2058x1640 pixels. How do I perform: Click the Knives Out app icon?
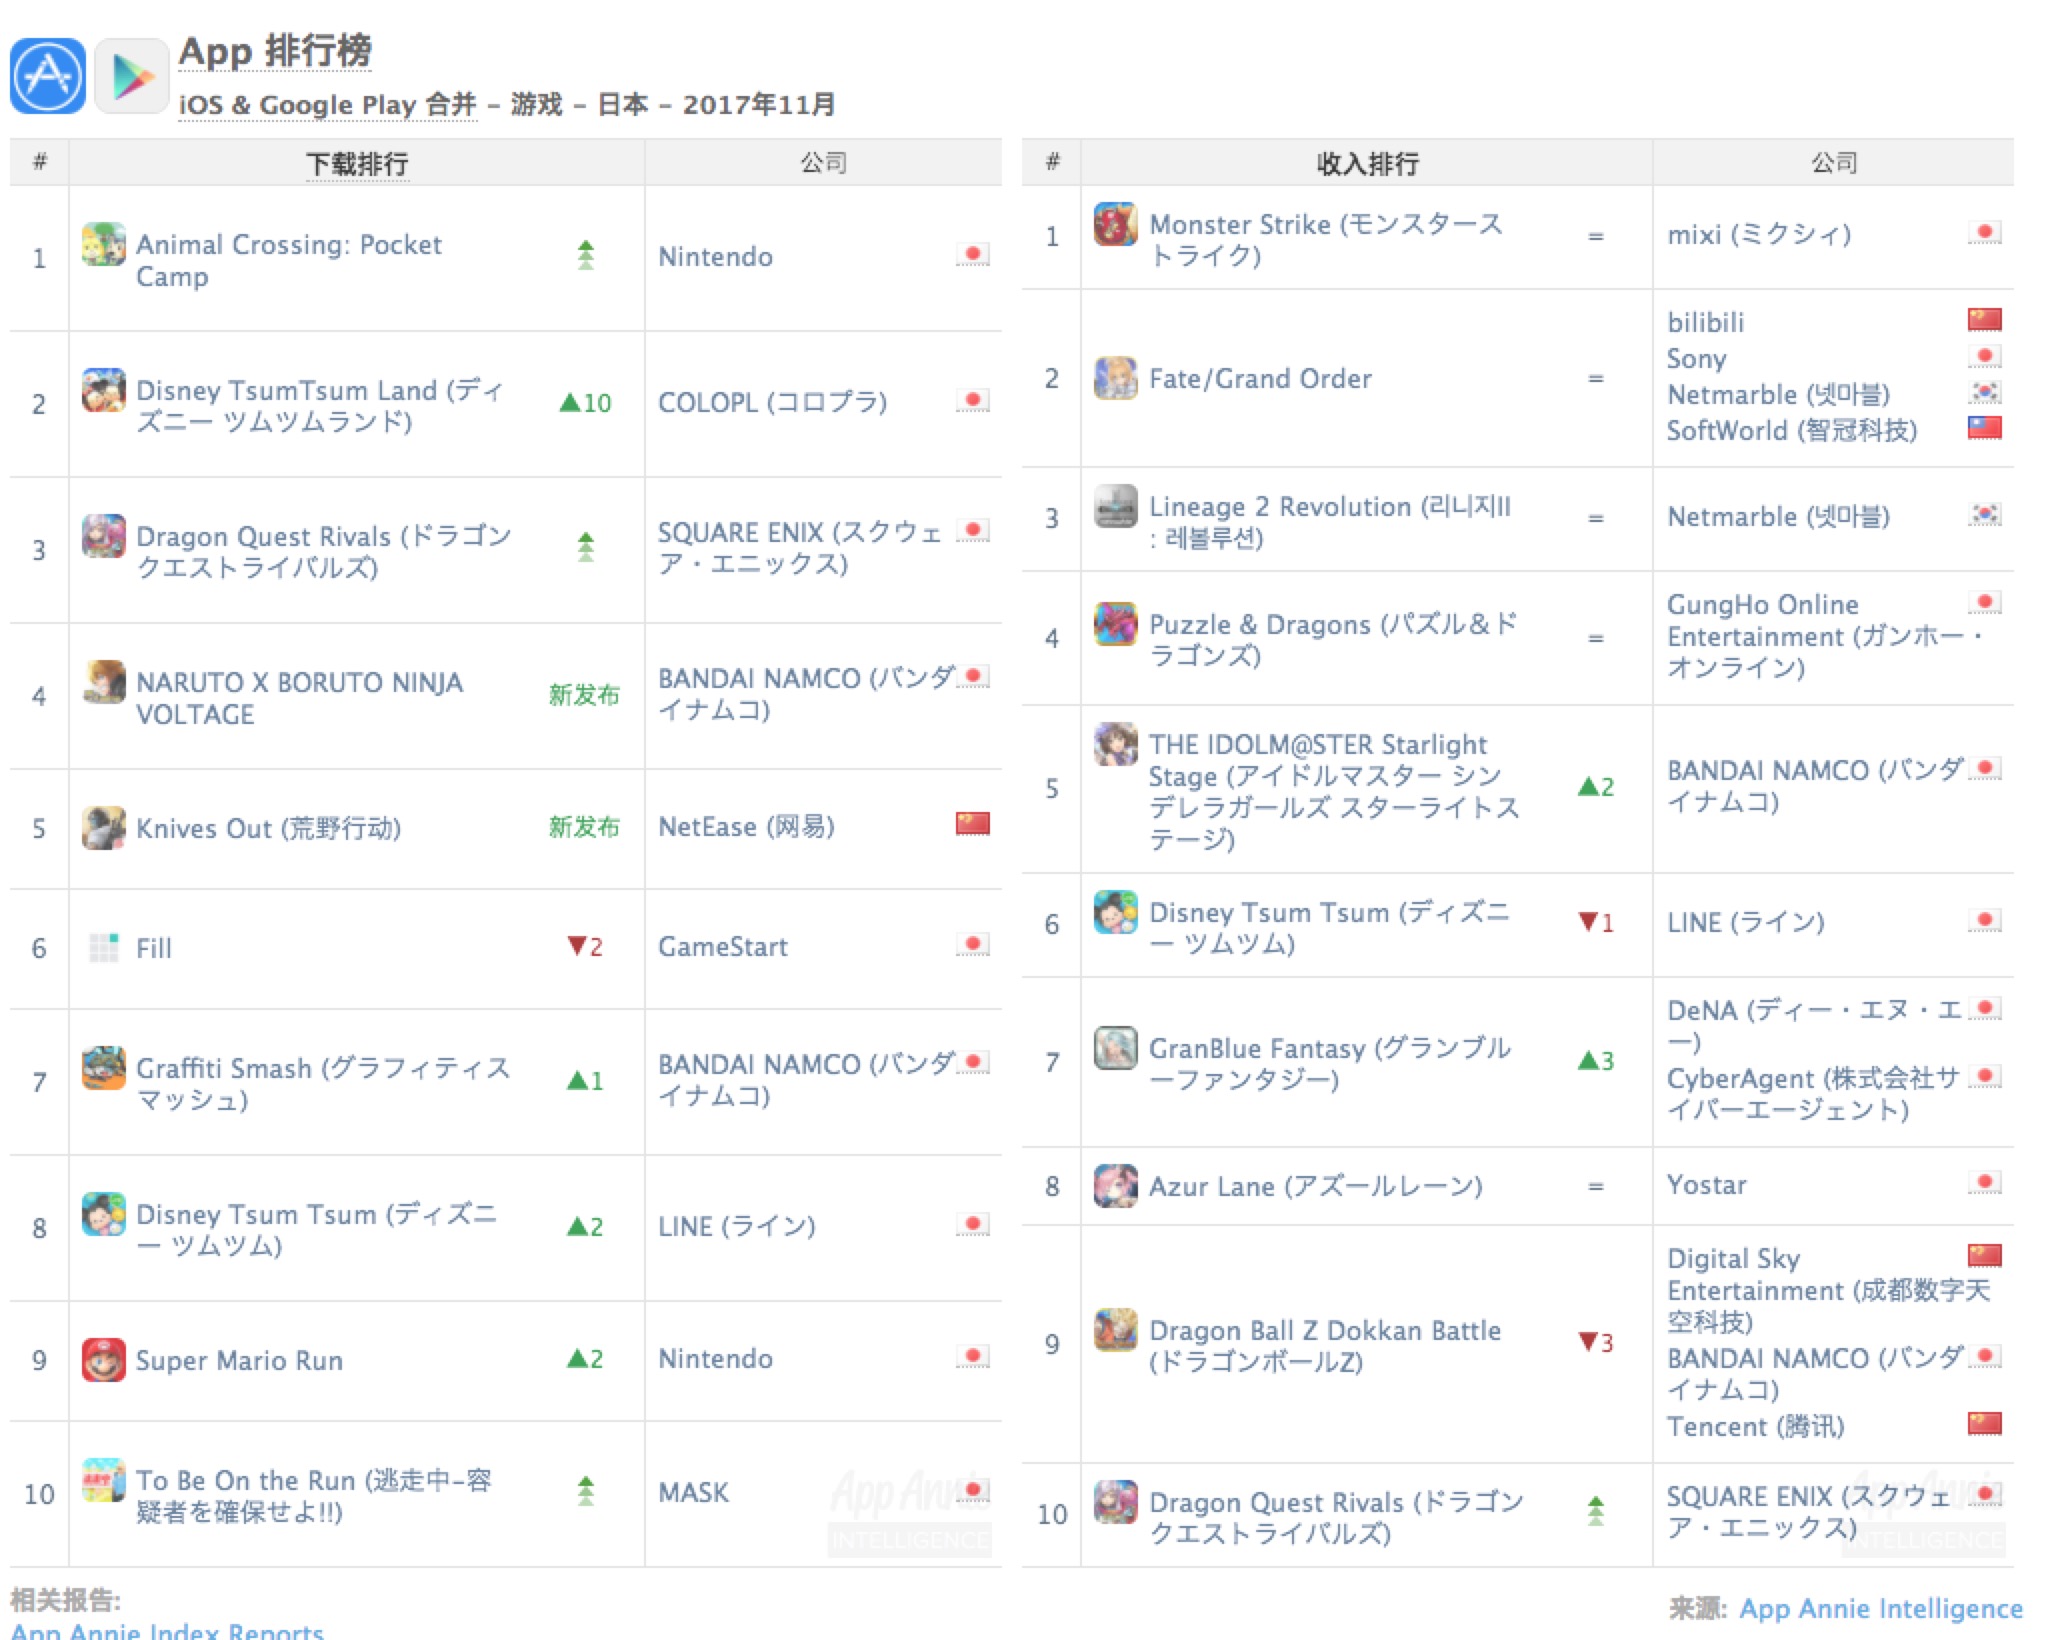coord(104,828)
